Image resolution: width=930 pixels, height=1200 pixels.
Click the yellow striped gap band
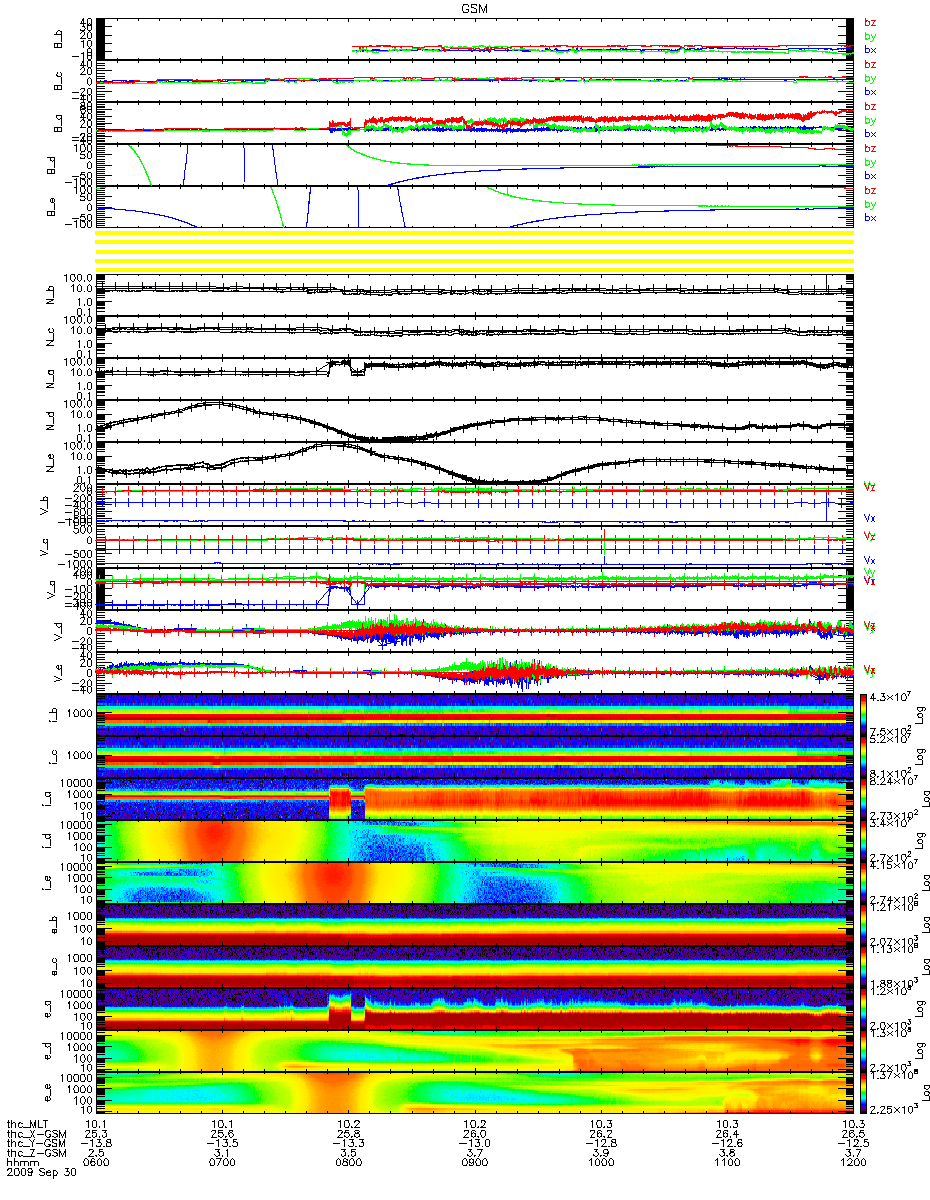click(475, 250)
